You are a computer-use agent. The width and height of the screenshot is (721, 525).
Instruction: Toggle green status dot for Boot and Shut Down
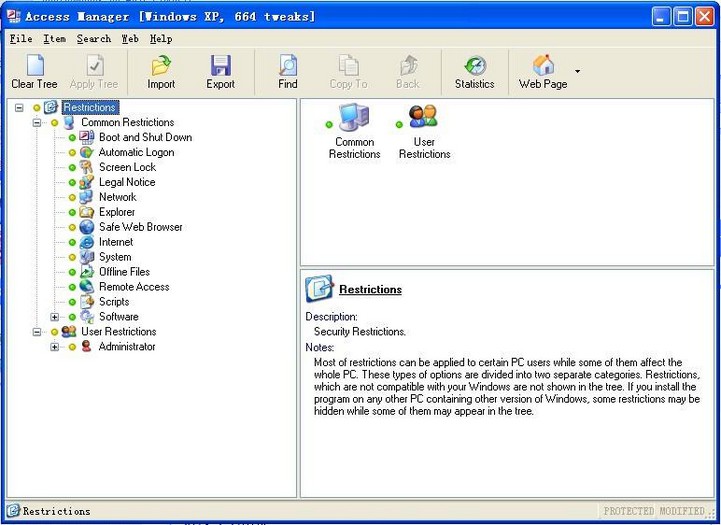72,138
